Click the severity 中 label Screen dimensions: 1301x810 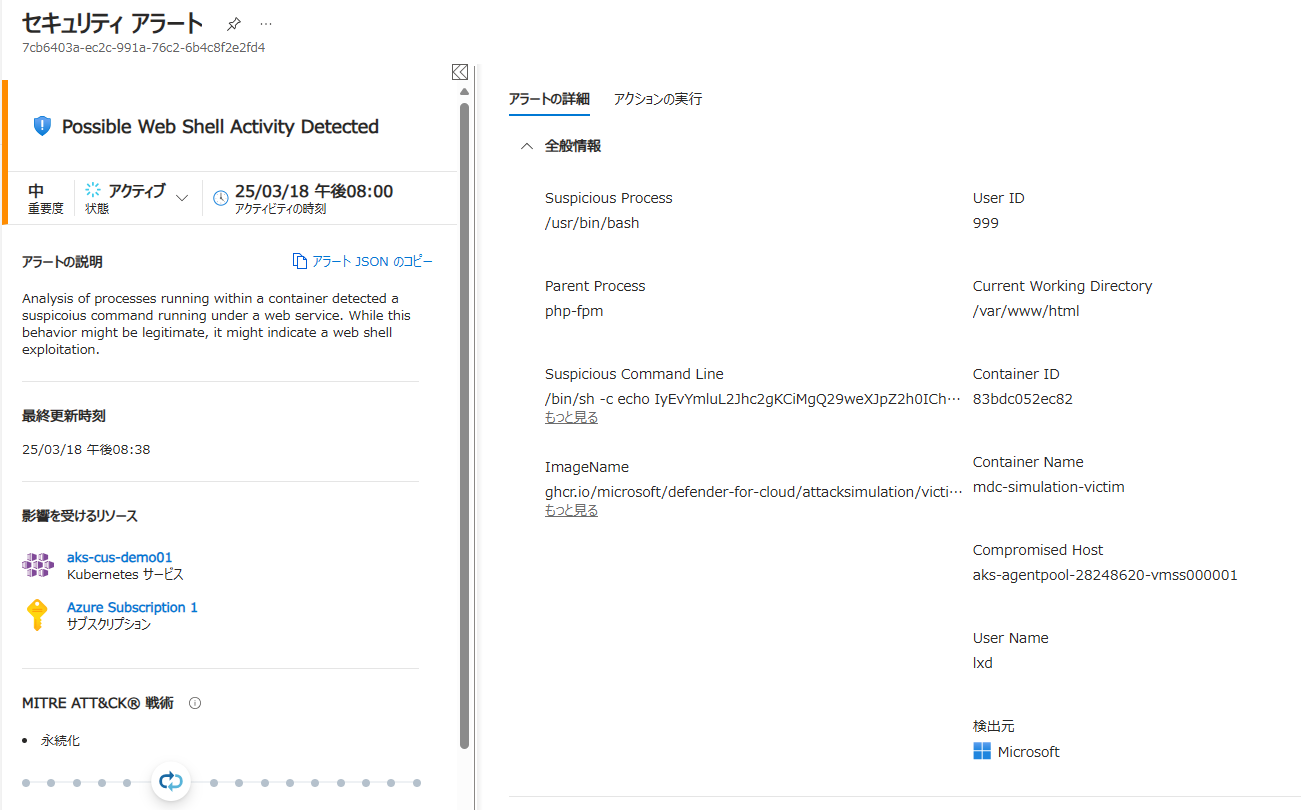click(36, 190)
